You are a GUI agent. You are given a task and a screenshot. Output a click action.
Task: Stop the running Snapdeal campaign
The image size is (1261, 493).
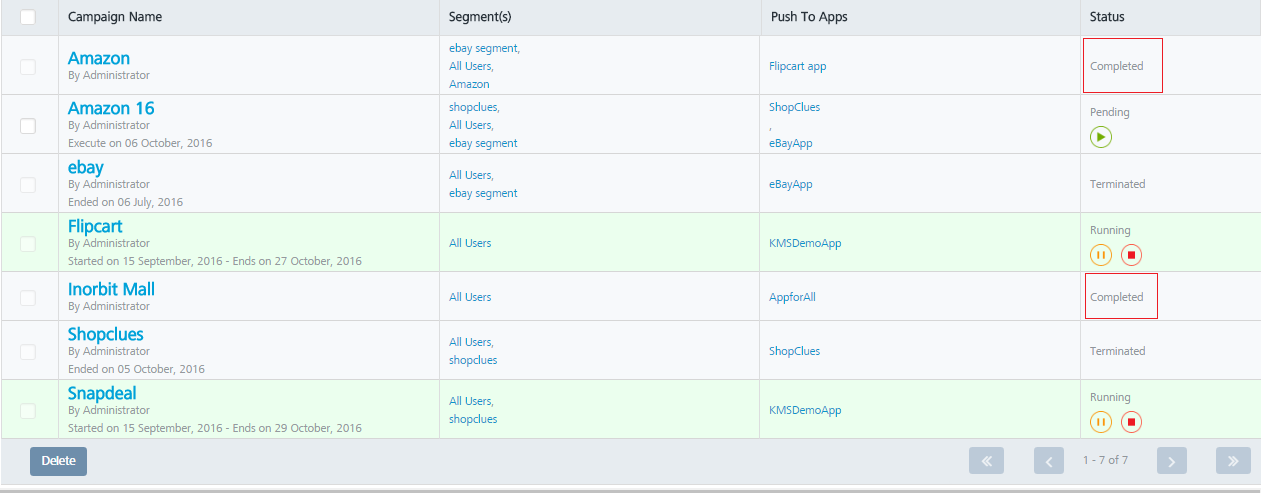[1131, 422]
